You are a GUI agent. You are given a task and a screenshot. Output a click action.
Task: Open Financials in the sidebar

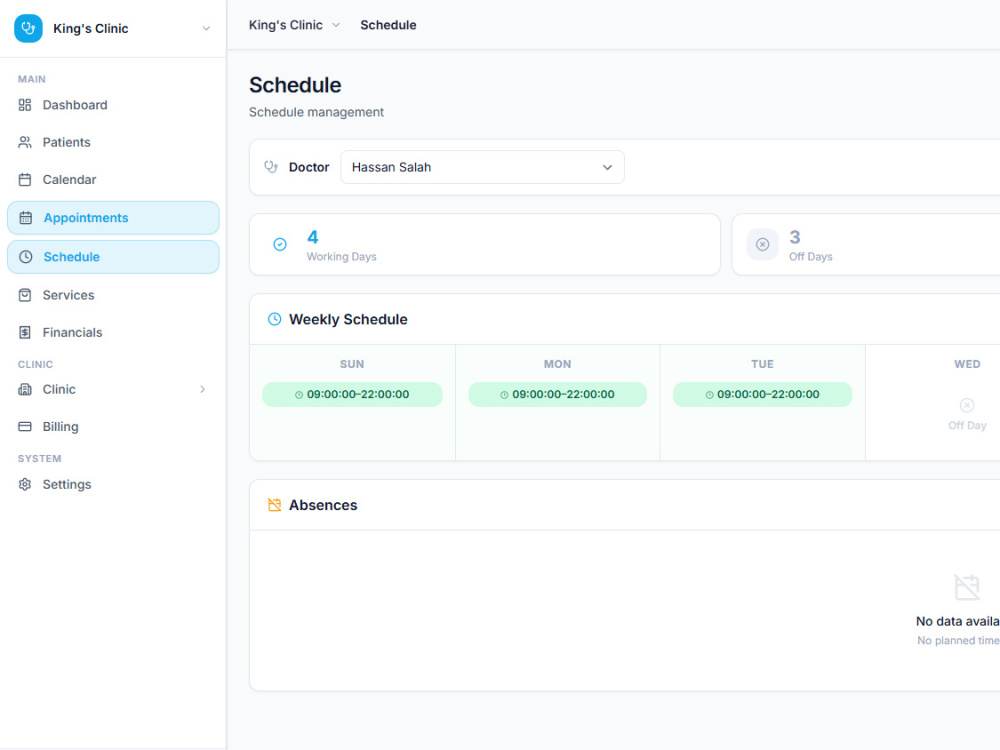click(x=113, y=332)
